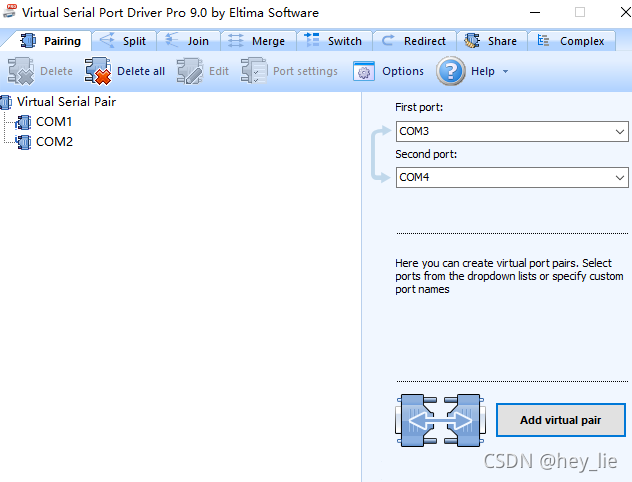This screenshot has height=482, width=632.
Task: Click the COM2 port connector icon
Action: (23, 142)
